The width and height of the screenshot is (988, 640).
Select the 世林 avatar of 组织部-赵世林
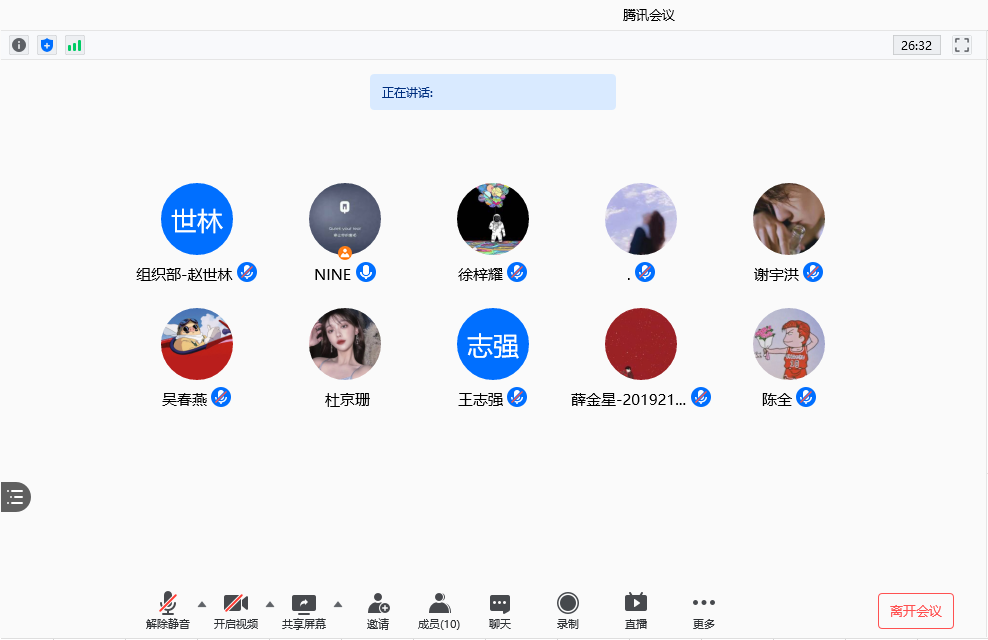(197, 219)
